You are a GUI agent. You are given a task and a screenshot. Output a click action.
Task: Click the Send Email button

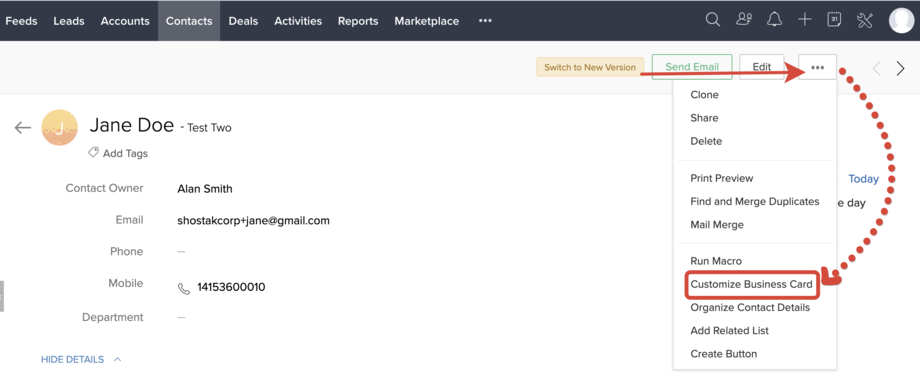pyautogui.click(x=692, y=67)
